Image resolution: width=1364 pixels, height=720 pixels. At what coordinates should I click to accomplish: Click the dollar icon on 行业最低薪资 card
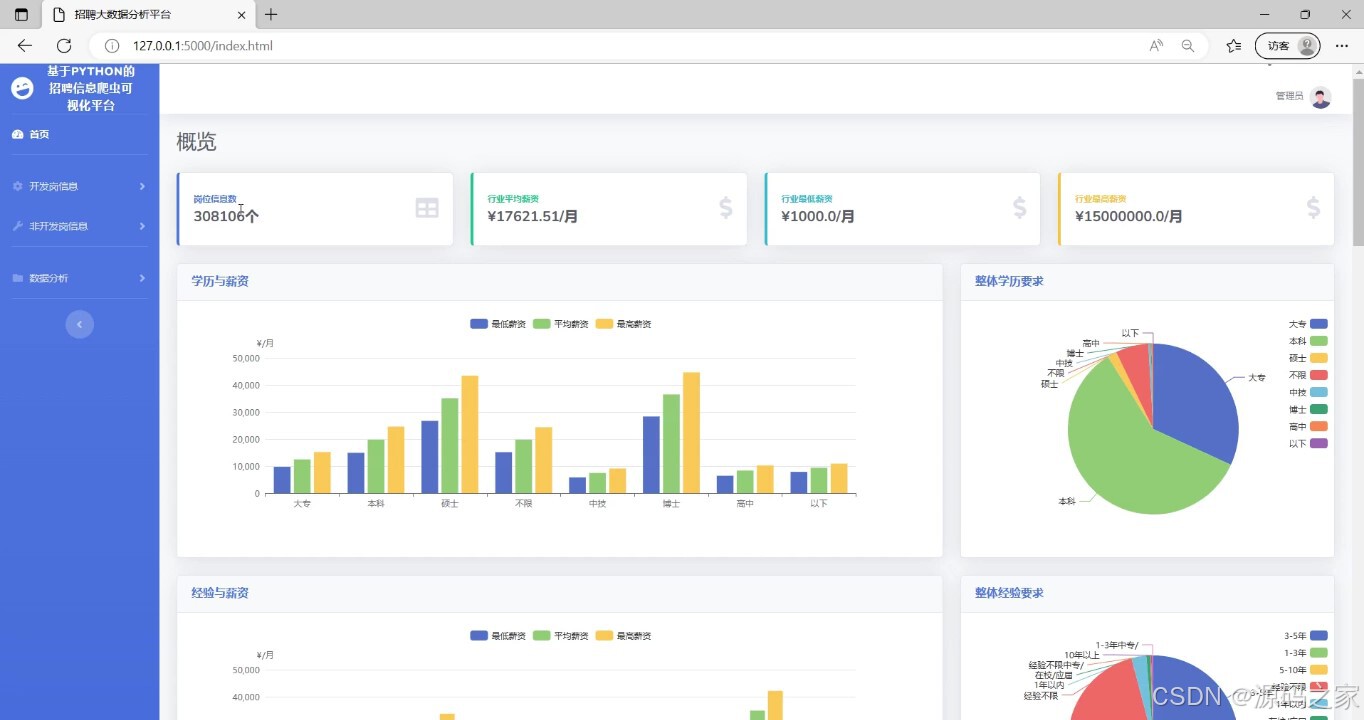click(x=1020, y=208)
